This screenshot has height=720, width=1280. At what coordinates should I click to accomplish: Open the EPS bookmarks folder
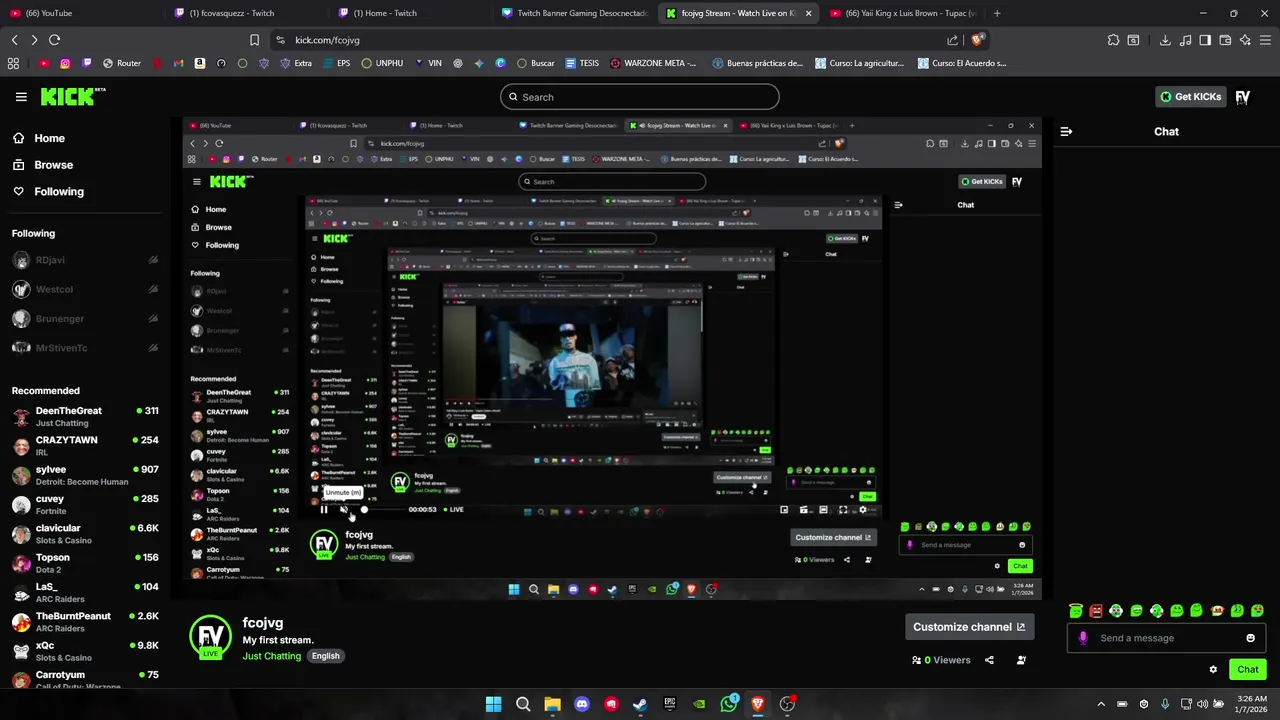[336, 63]
